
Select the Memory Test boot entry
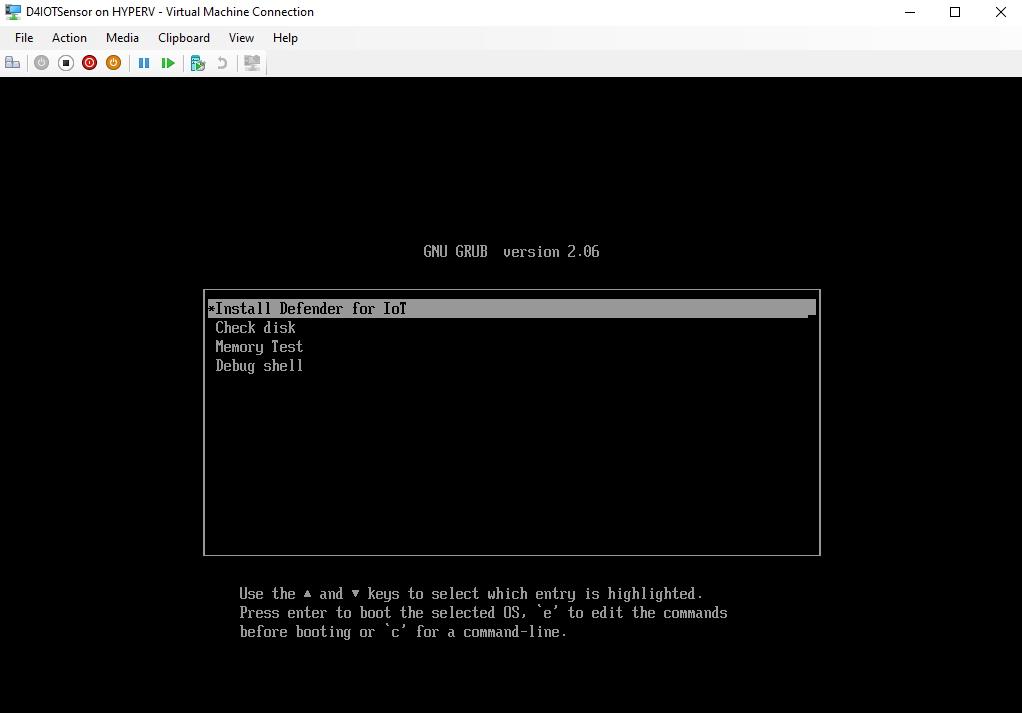(259, 347)
